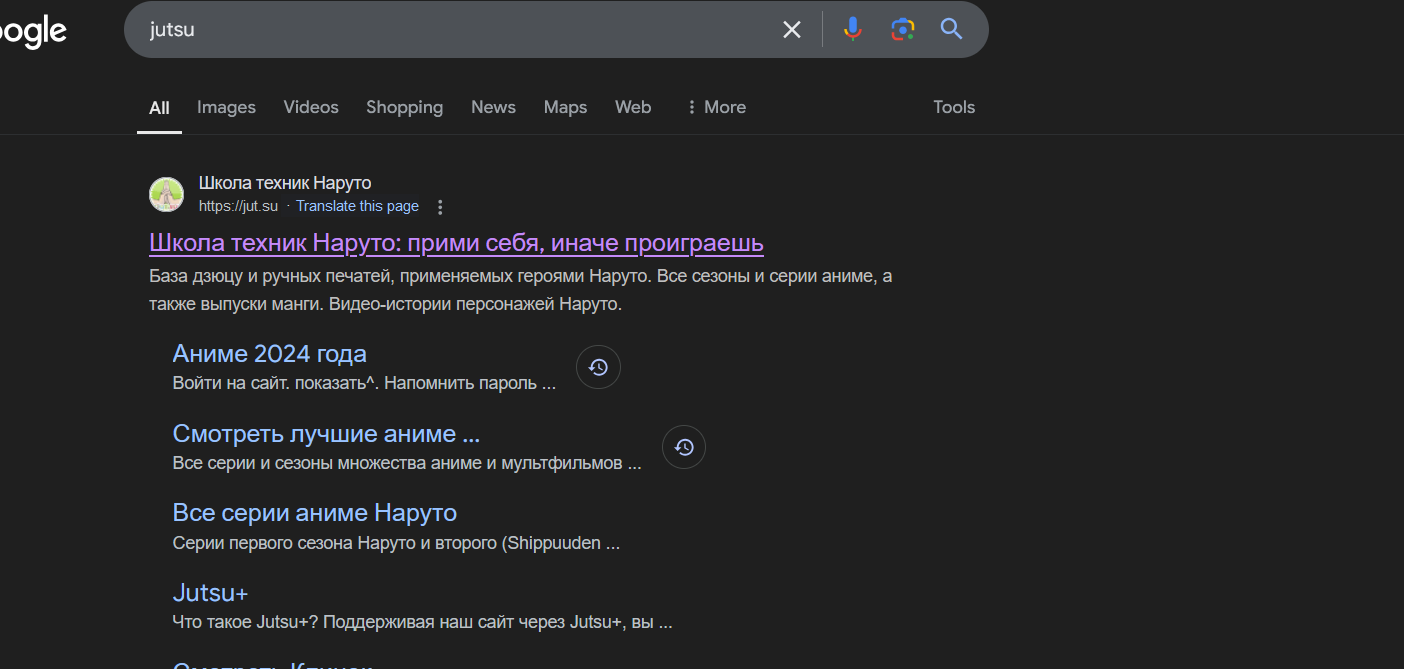The height and width of the screenshot is (669, 1404).
Task: Follow the Jutsu+ sitelink
Action: (210, 592)
